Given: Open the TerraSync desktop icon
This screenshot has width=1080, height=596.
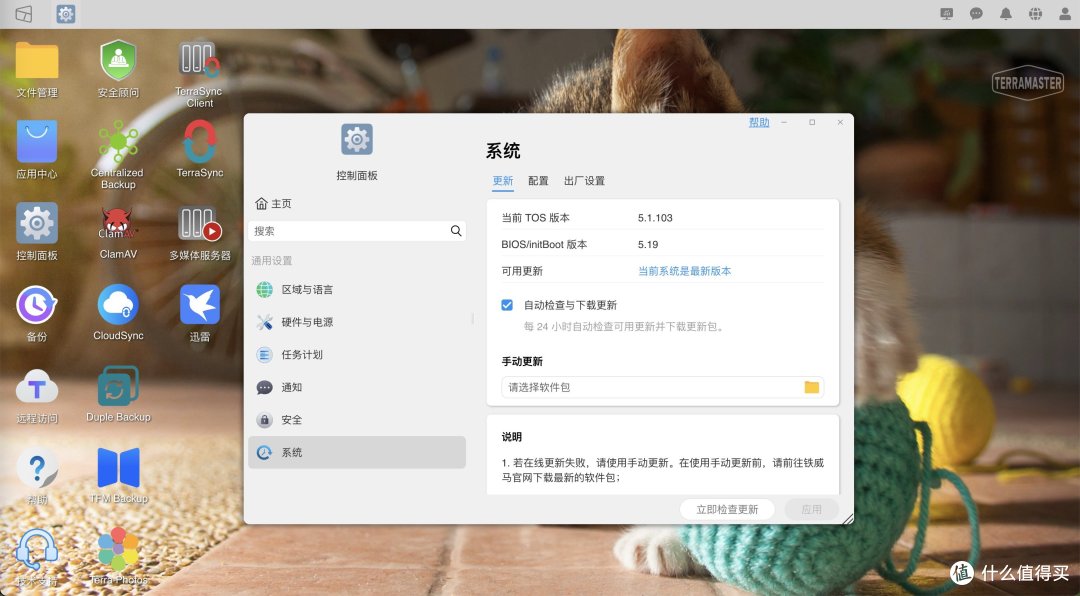Looking at the screenshot, I should point(200,141).
